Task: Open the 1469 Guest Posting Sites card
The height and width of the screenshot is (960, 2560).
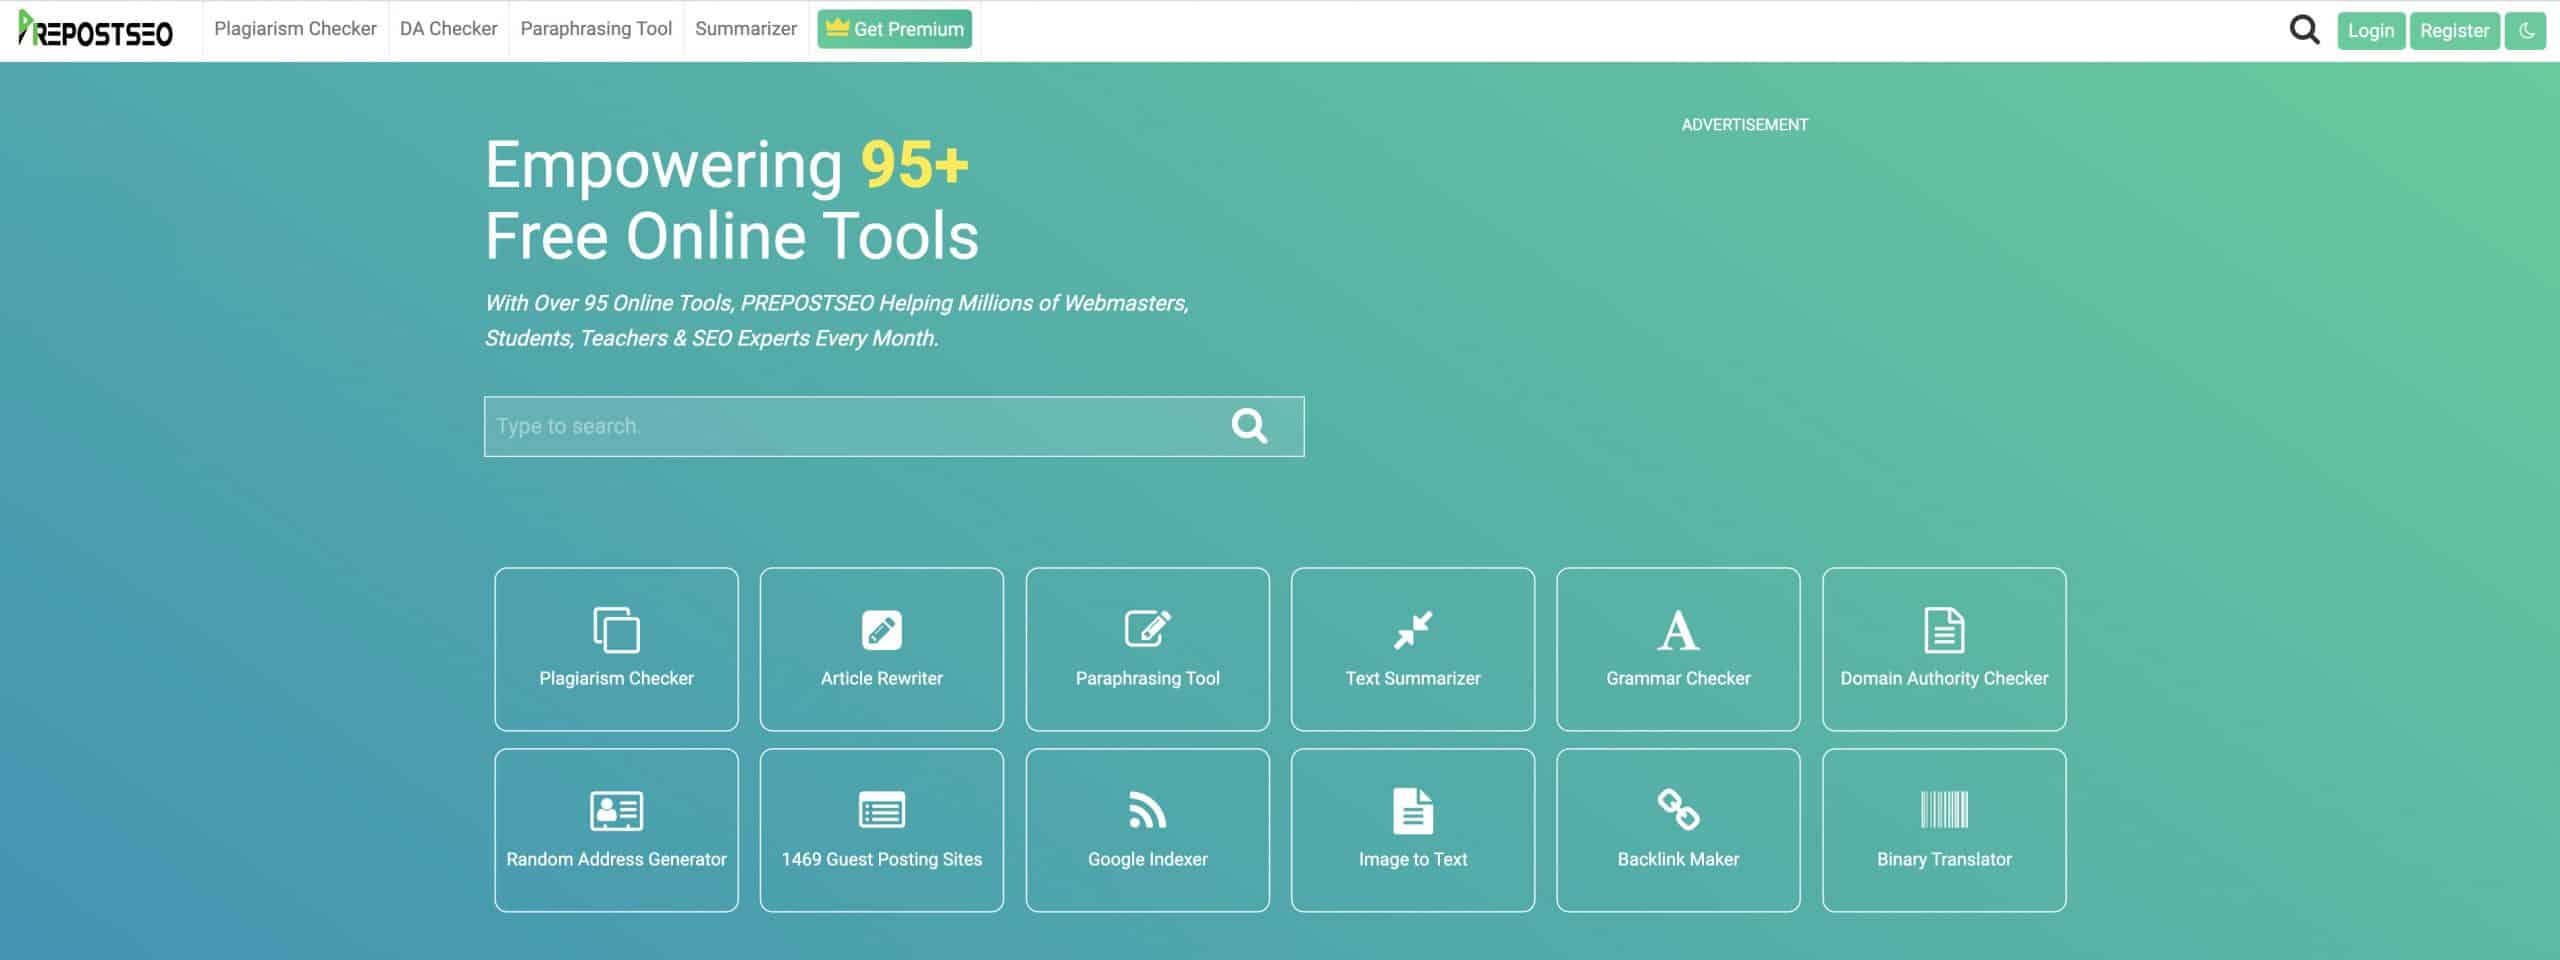Action: tap(881, 830)
